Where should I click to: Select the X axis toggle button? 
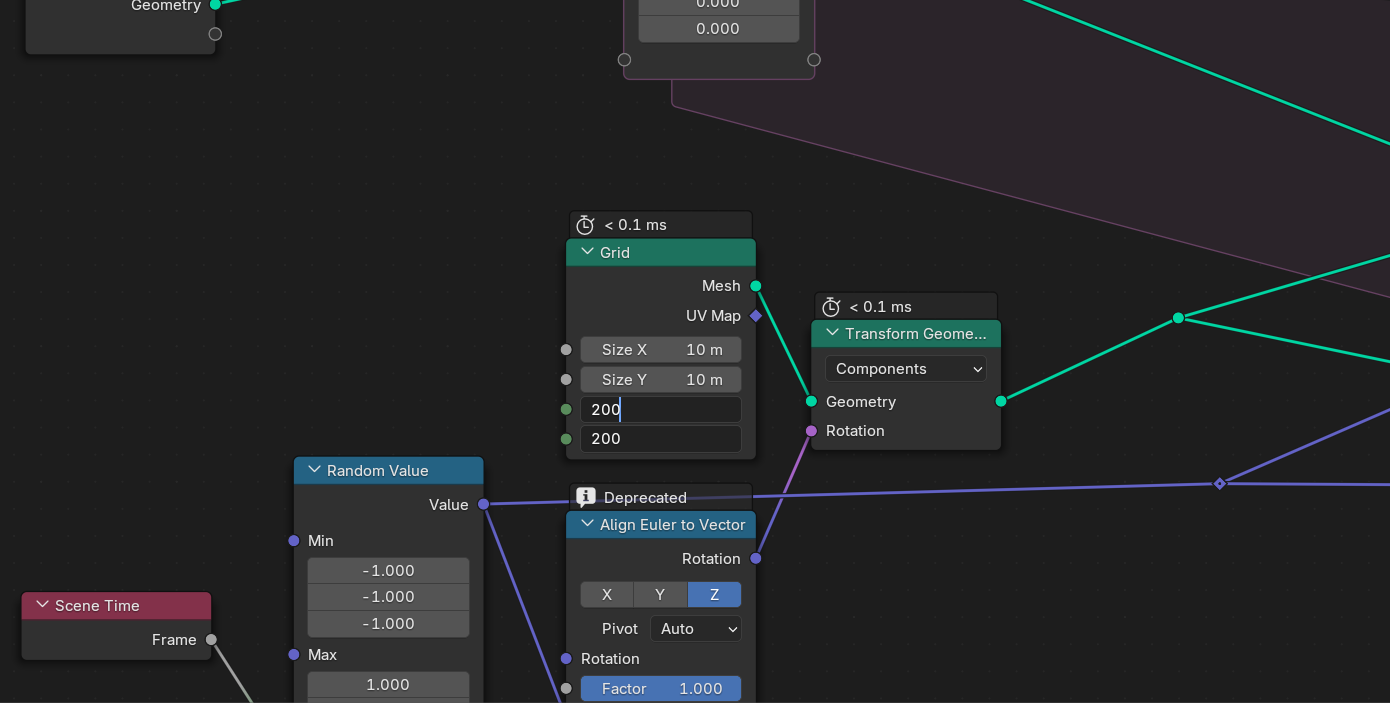[x=607, y=595]
